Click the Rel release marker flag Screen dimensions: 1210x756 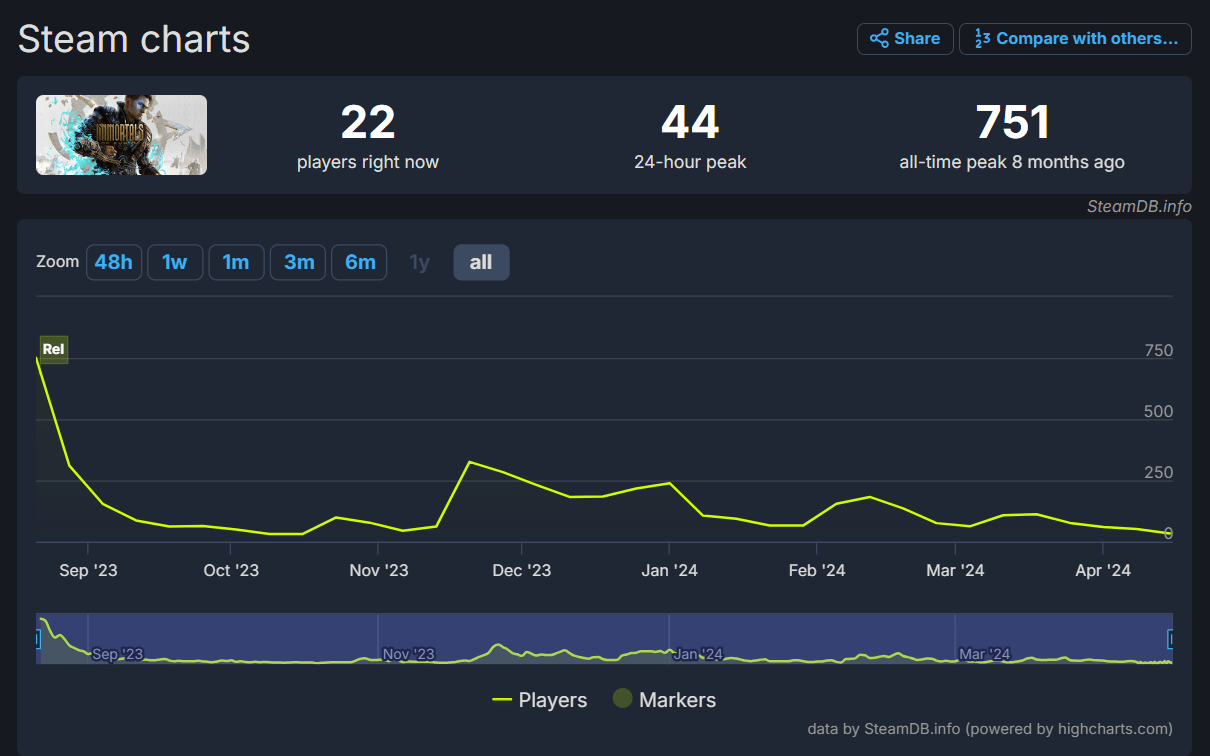53,349
